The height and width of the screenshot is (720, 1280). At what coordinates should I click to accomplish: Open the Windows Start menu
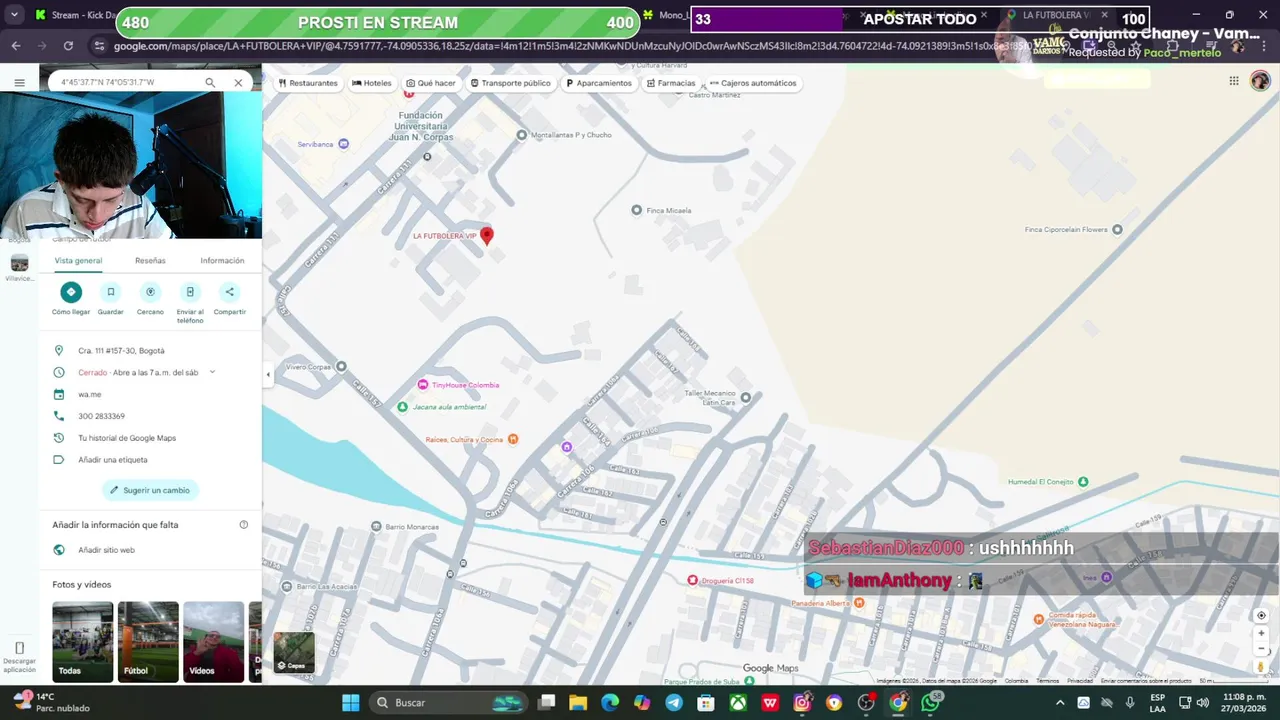351,703
